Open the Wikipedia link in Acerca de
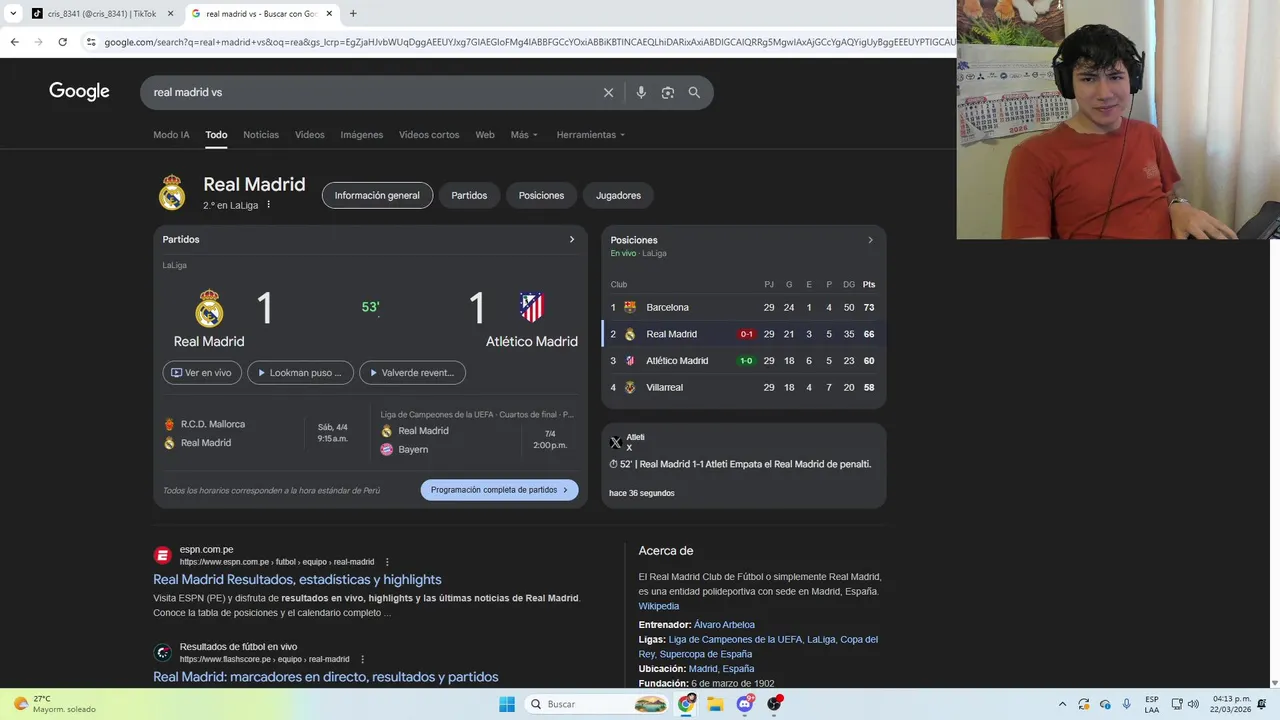 click(x=659, y=606)
